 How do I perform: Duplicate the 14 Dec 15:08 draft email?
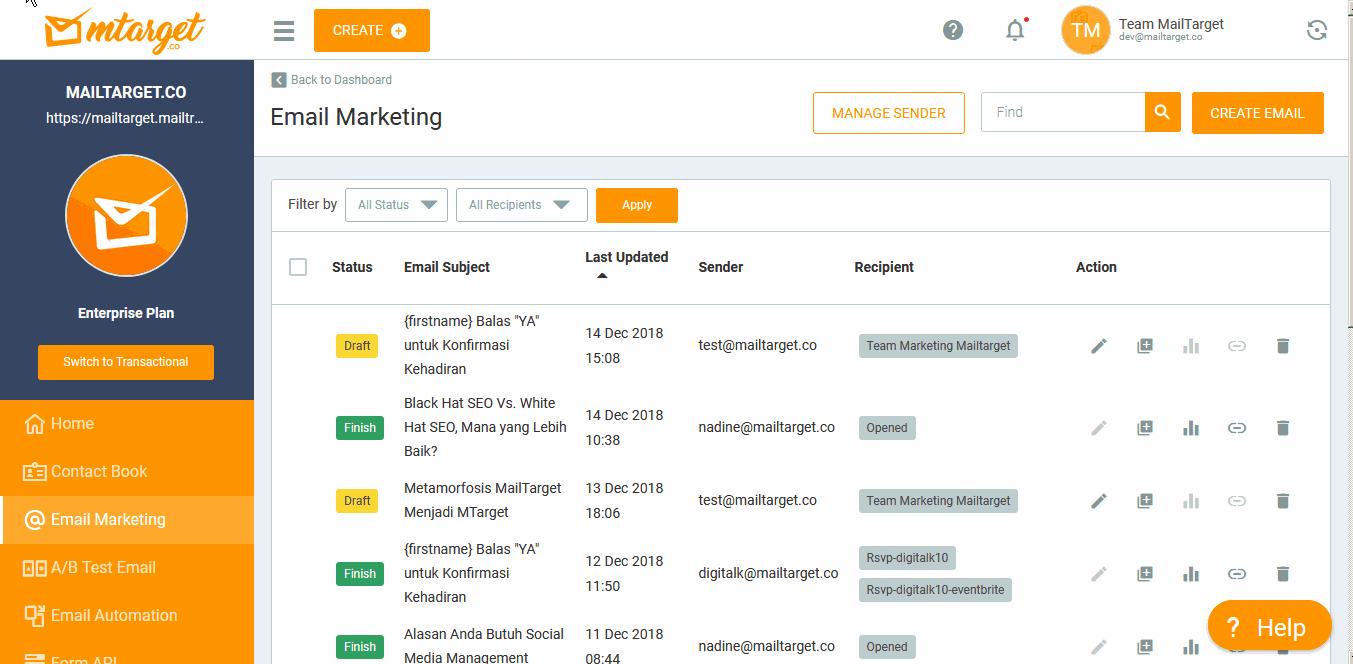pos(1145,346)
